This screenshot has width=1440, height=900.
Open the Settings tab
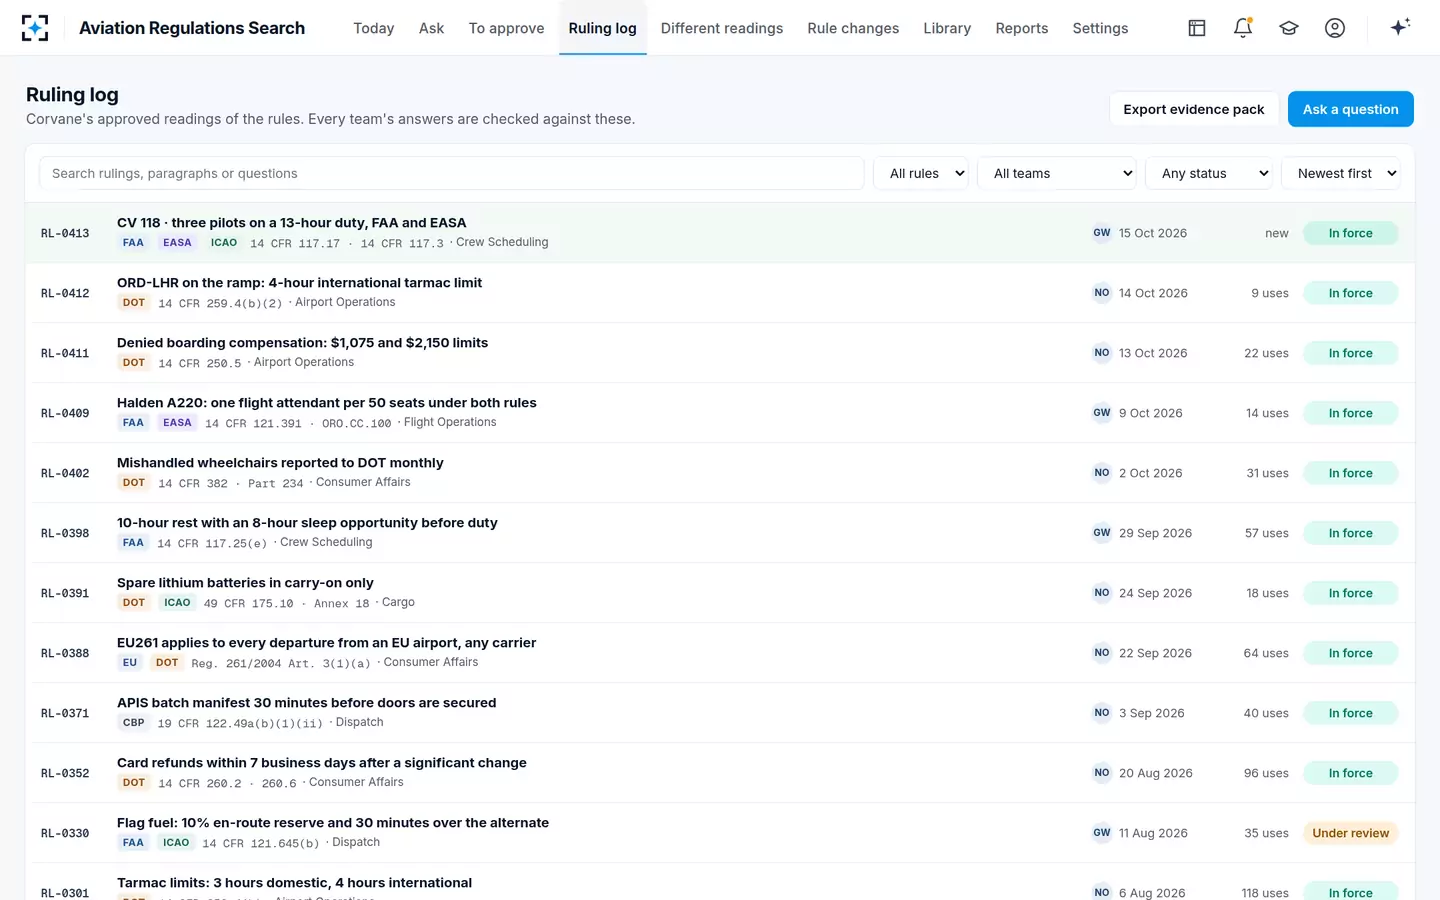coord(1100,28)
